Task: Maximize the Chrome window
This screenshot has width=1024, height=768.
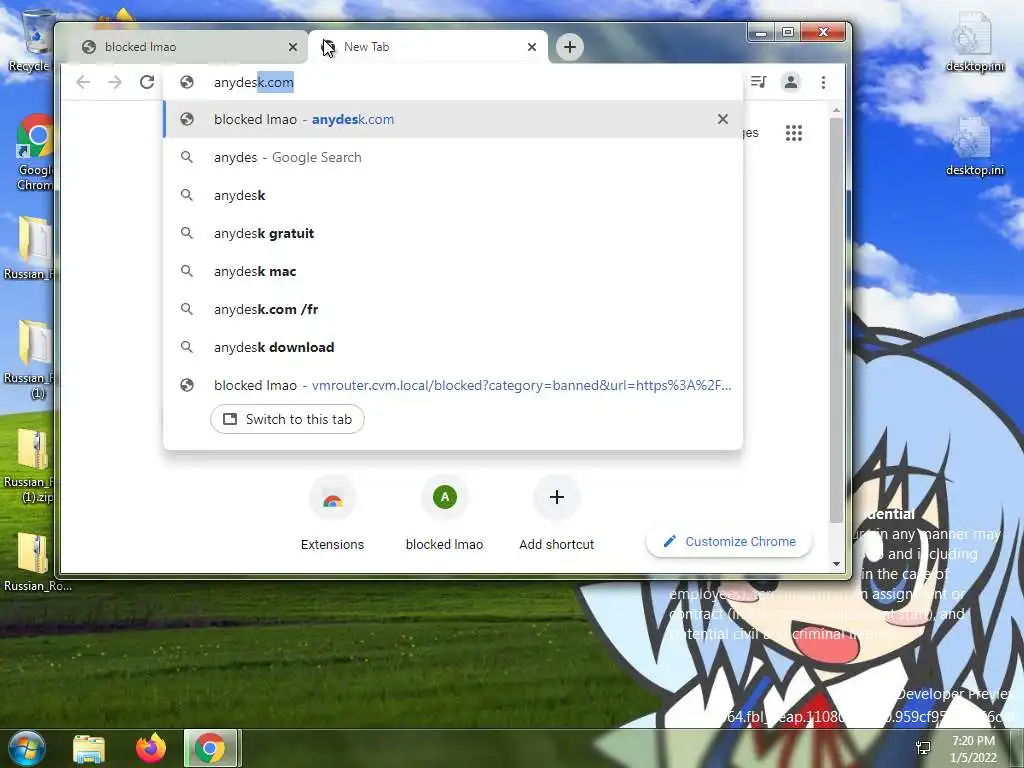Action: [788, 32]
